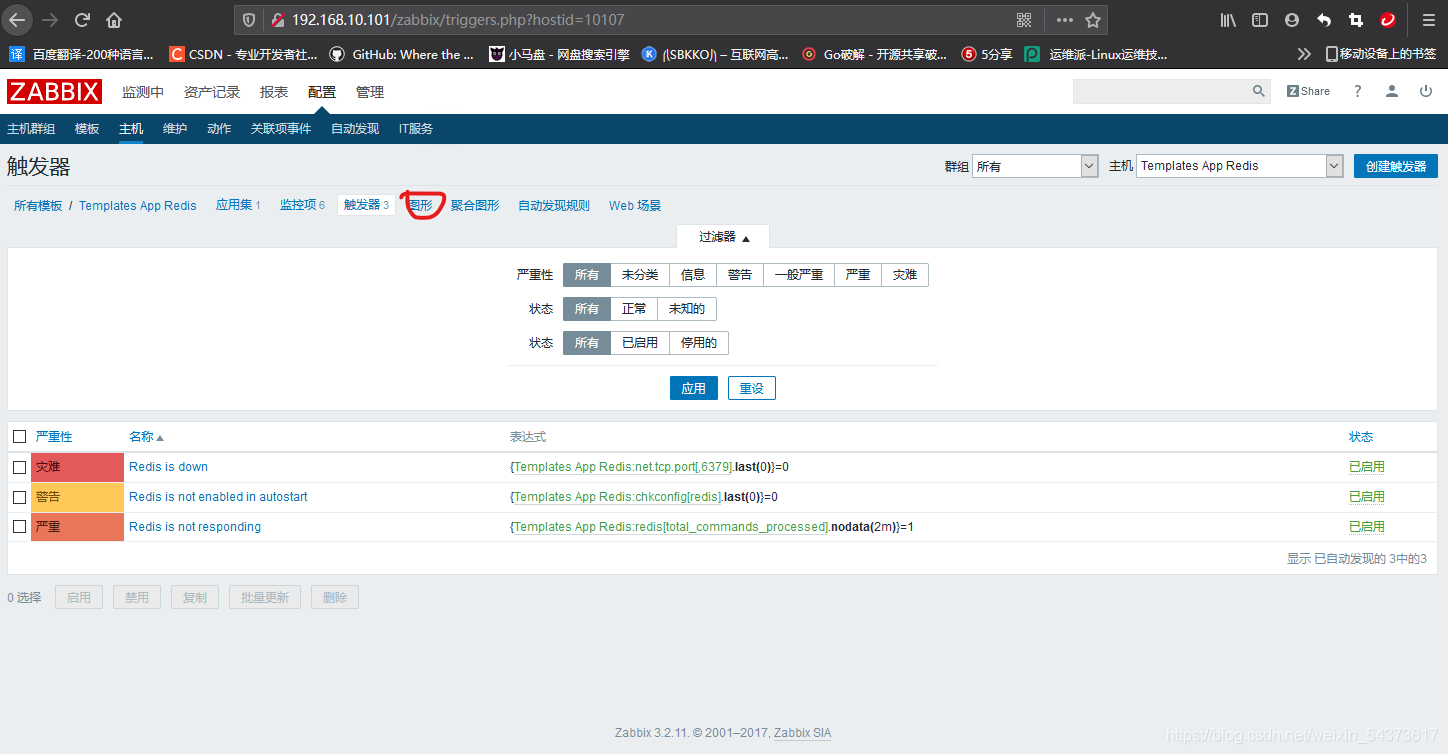Open the QR code icon in address bar
Image resolution: width=1448 pixels, height=754 pixels.
pyautogui.click(x=1024, y=20)
